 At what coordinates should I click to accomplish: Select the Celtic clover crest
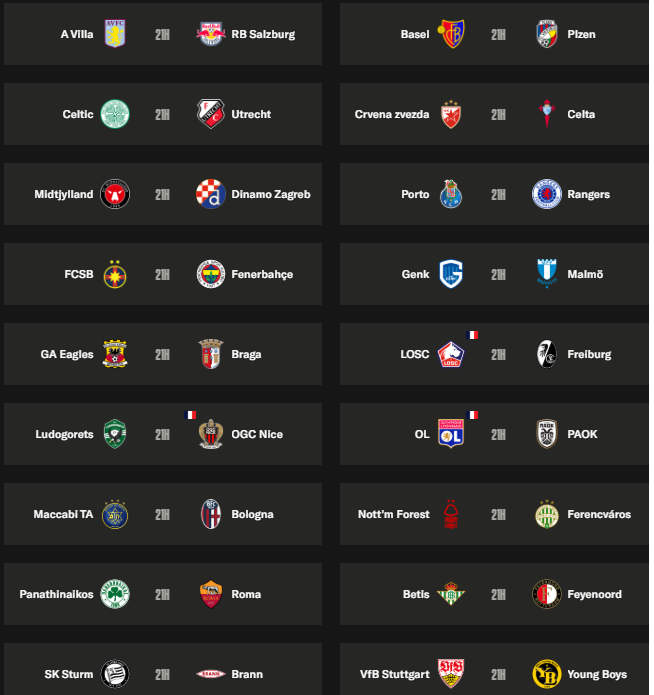point(116,114)
